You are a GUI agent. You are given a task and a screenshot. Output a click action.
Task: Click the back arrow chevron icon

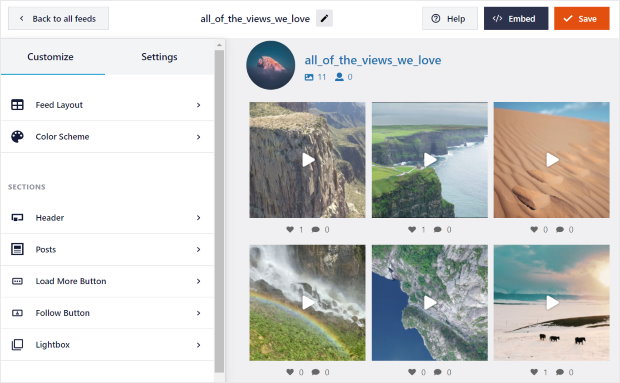coord(22,19)
